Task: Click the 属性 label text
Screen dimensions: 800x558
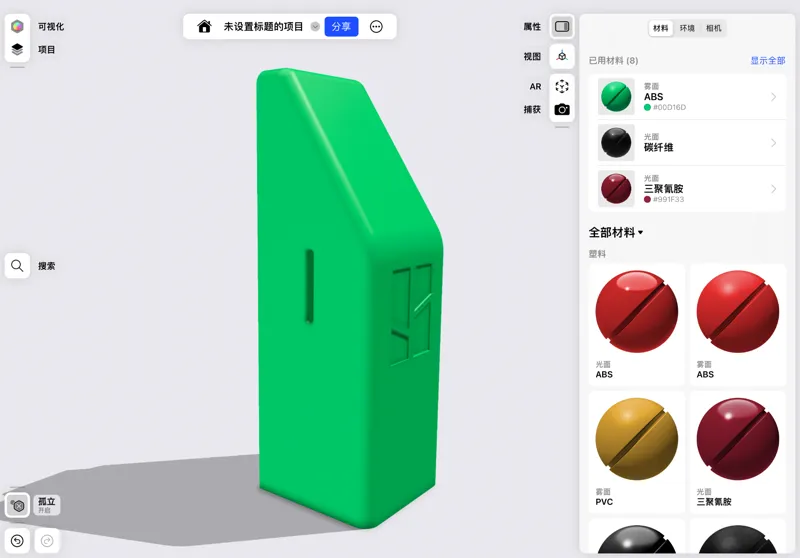Action: (532, 27)
